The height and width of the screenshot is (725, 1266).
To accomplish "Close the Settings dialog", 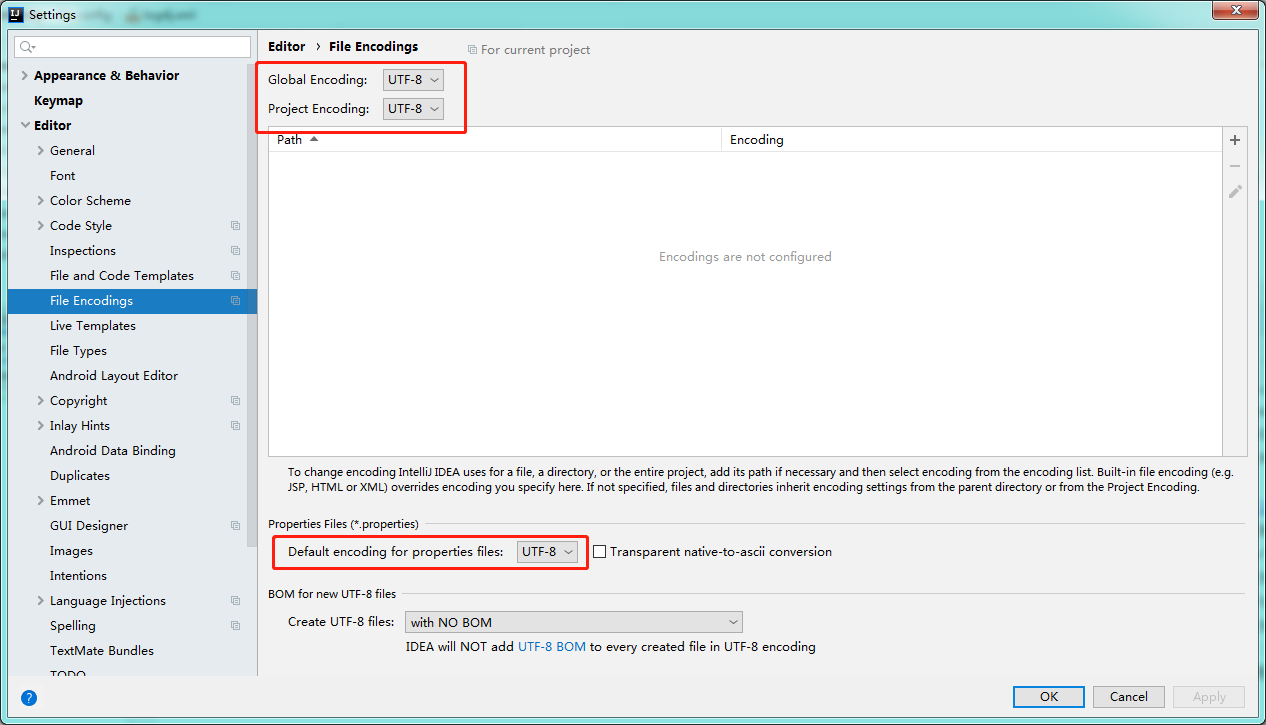I will [x=1234, y=10].
